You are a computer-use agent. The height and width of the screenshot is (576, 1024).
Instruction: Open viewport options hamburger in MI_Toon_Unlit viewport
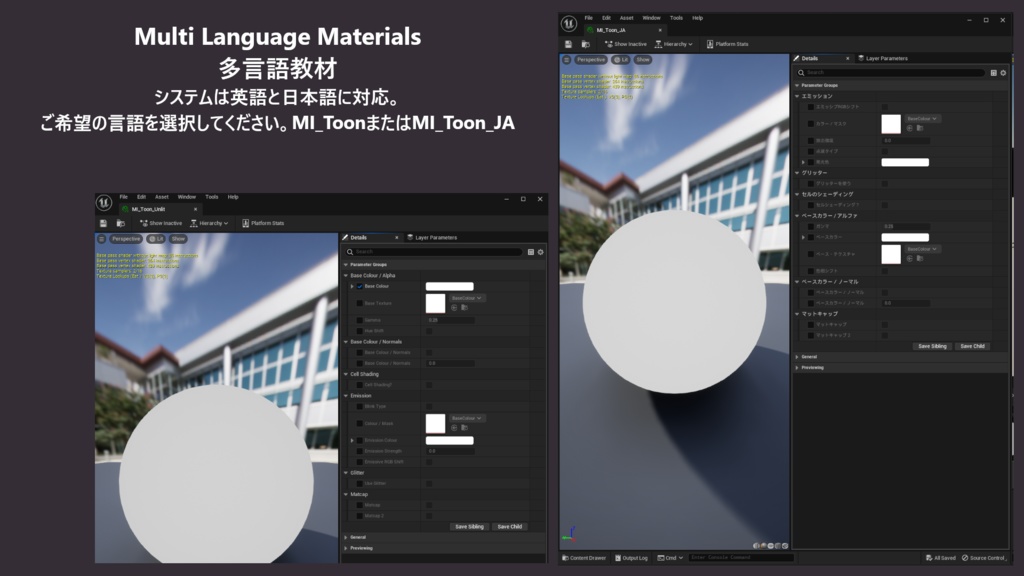coord(101,239)
